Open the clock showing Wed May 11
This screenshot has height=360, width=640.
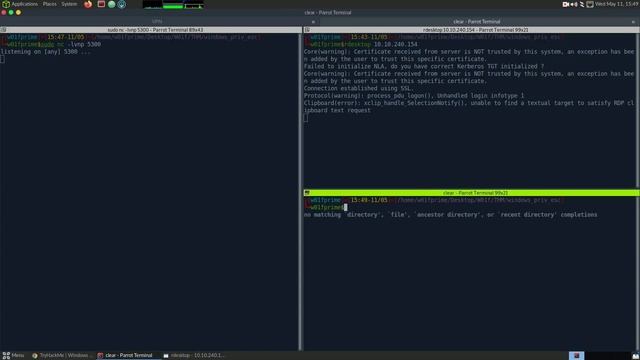tap(616, 4)
